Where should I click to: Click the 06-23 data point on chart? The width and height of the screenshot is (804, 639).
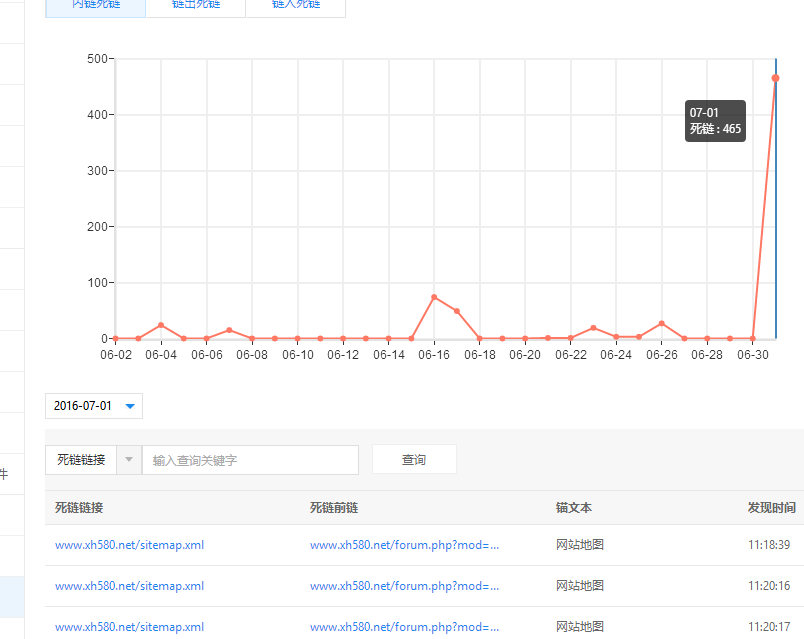[x=593, y=328]
